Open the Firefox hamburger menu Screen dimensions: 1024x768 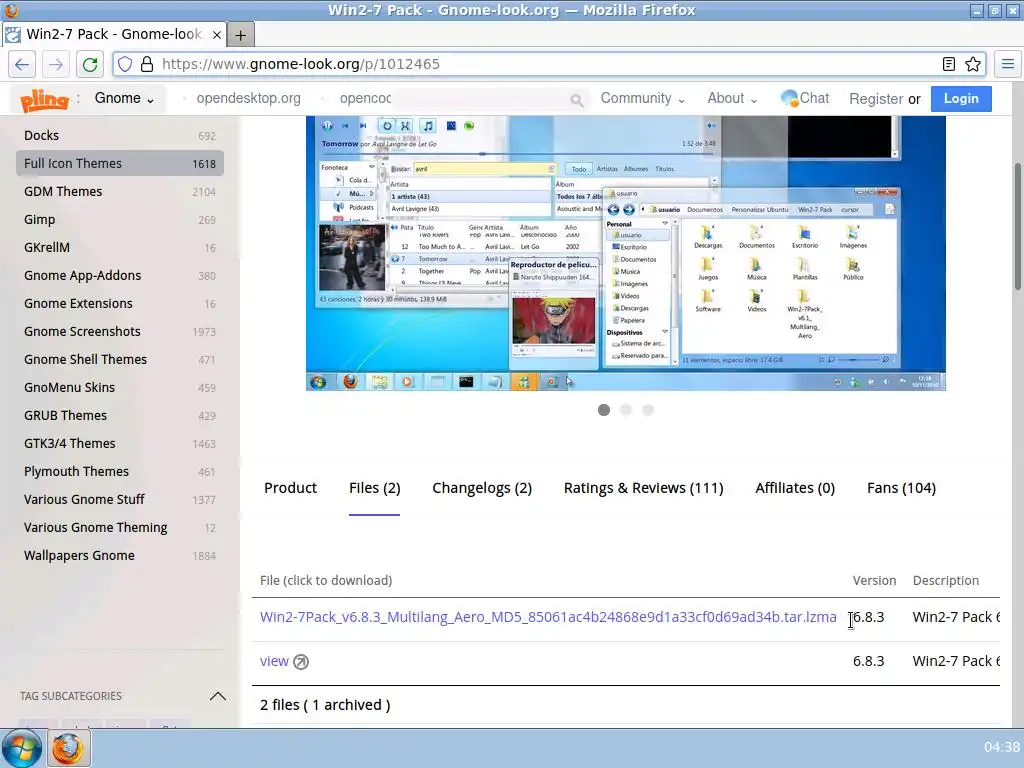[1008, 64]
